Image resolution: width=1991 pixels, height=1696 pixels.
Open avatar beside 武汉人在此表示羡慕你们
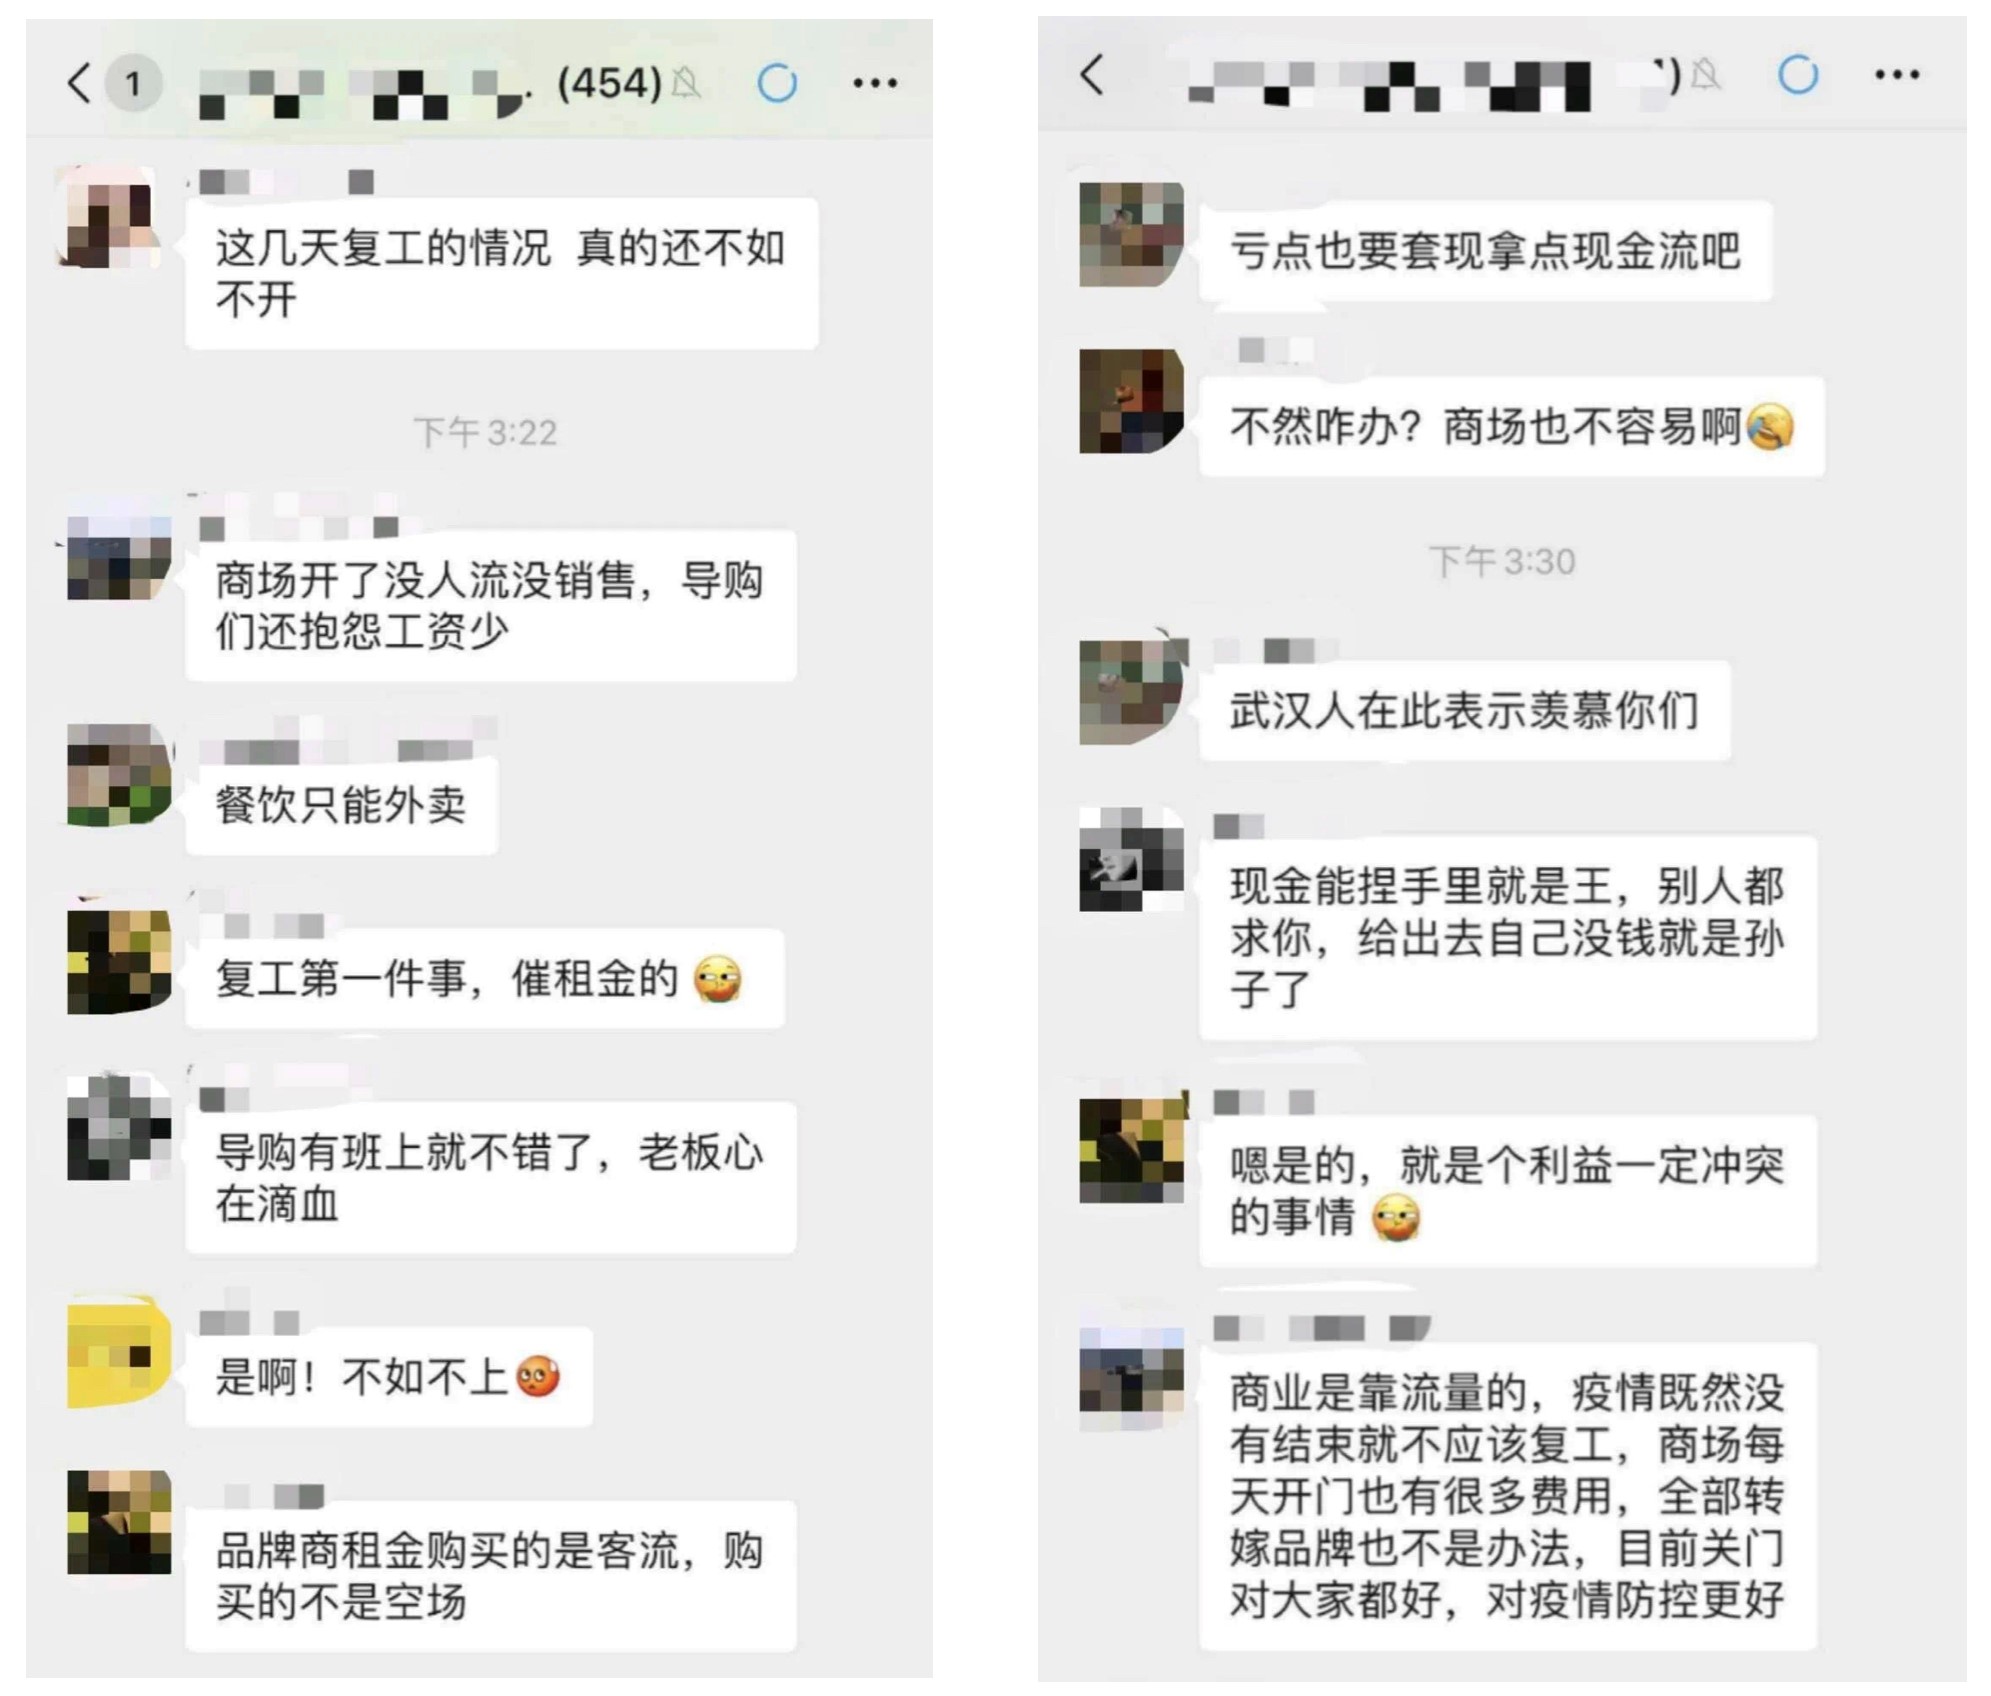(x=1131, y=691)
